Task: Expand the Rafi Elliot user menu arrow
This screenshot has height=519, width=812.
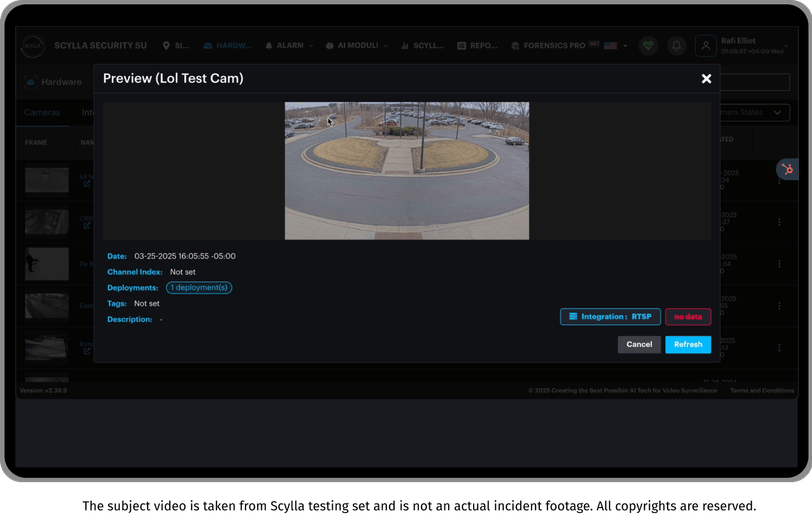Action: click(x=787, y=46)
